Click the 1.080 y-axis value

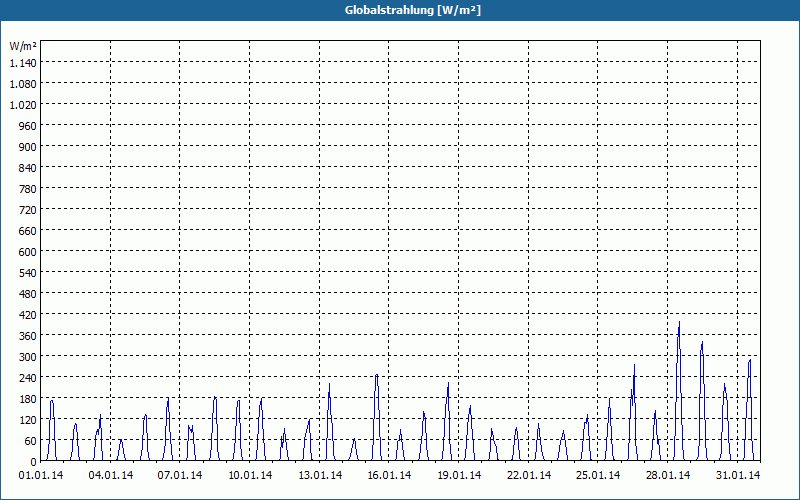(x=23, y=84)
